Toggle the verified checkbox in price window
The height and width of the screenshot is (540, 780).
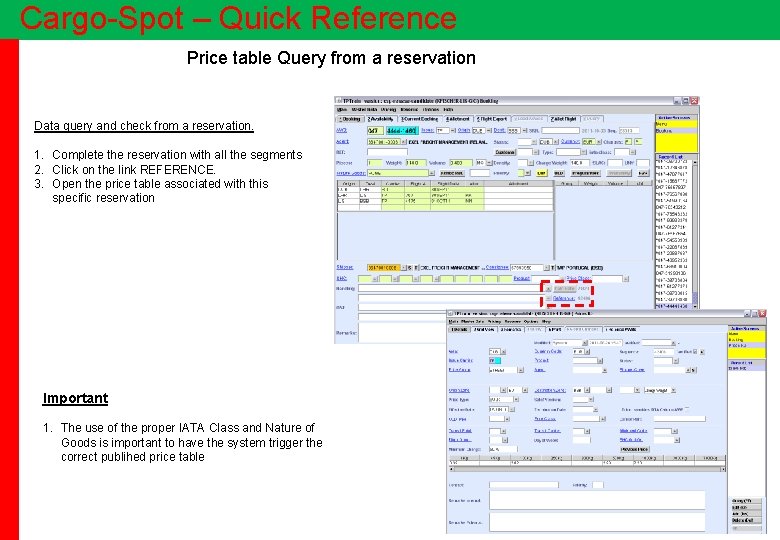coord(695,352)
